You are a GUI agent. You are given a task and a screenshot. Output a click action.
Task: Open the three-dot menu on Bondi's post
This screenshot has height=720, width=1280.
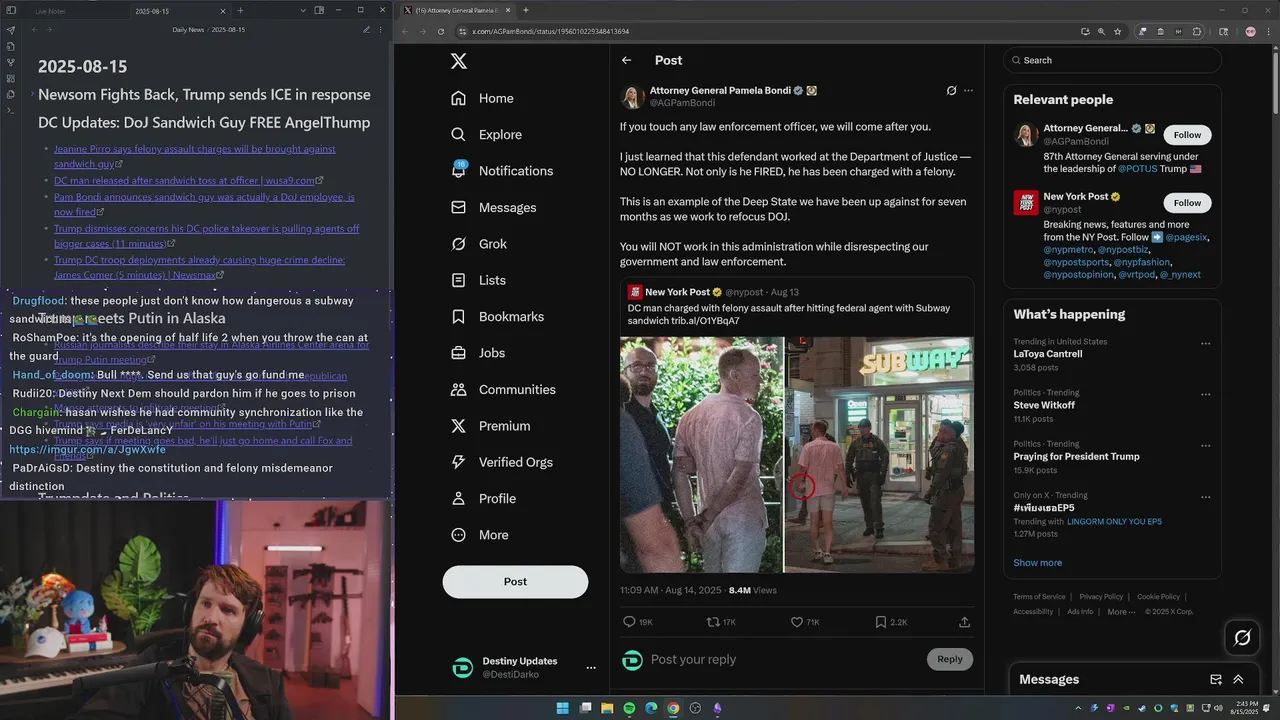pyautogui.click(x=968, y=90)
